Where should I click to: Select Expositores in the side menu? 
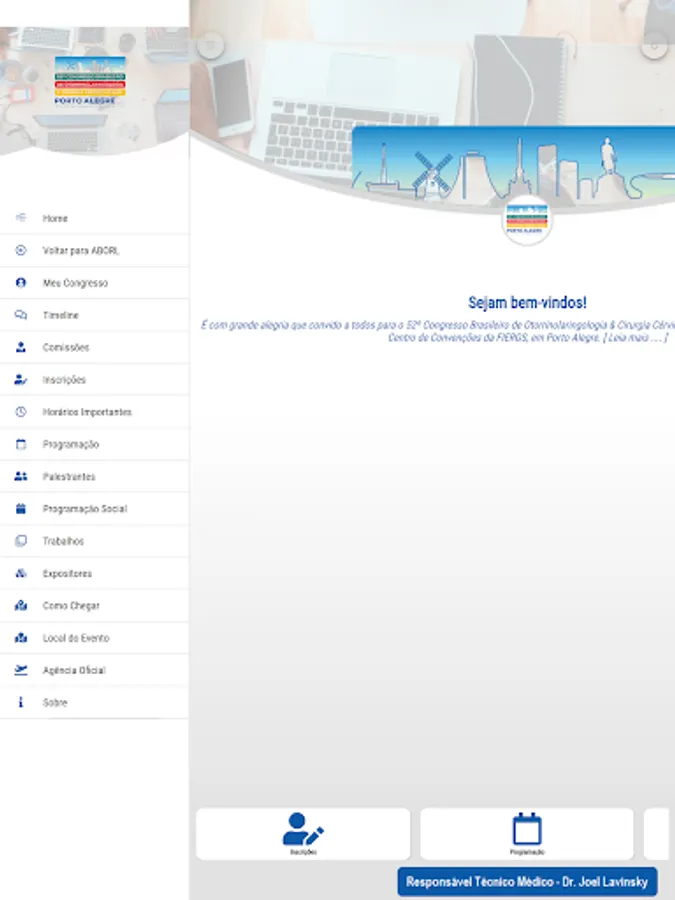pyautogui.click(x=94, y=573)
